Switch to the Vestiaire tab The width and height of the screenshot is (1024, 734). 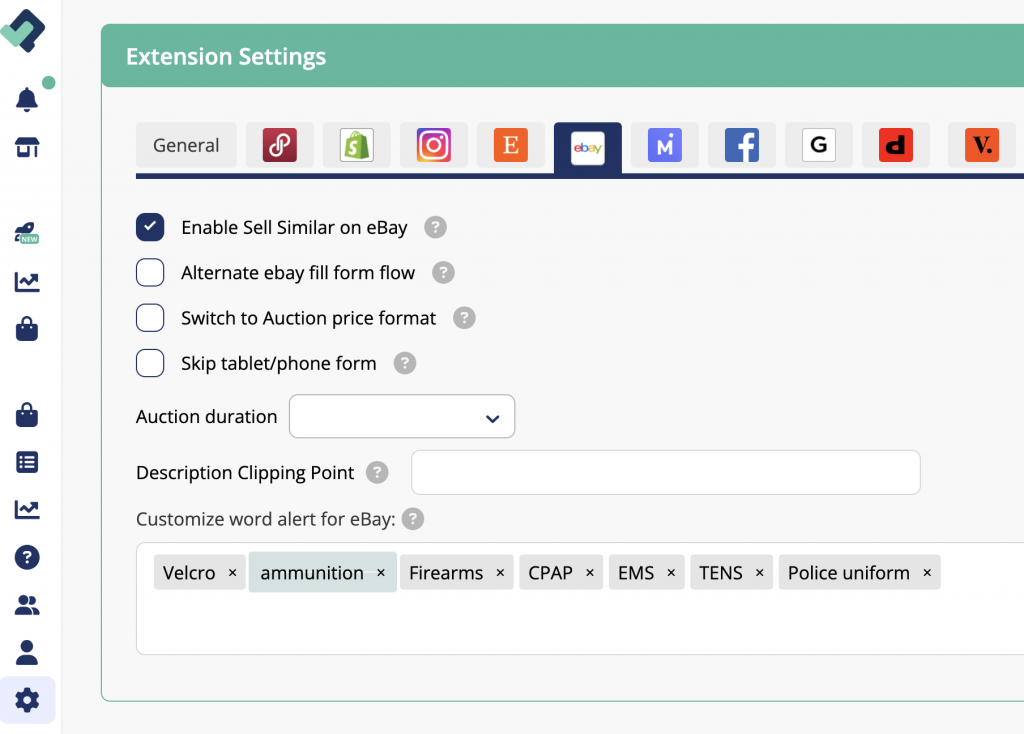(982, 145)
